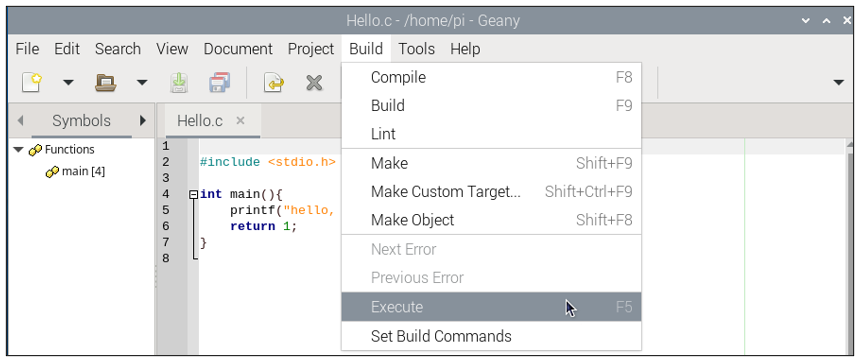Open the Tools menu
Image resolution: width=858 pixels, height=361 pixels.
(x=416, y=49)
